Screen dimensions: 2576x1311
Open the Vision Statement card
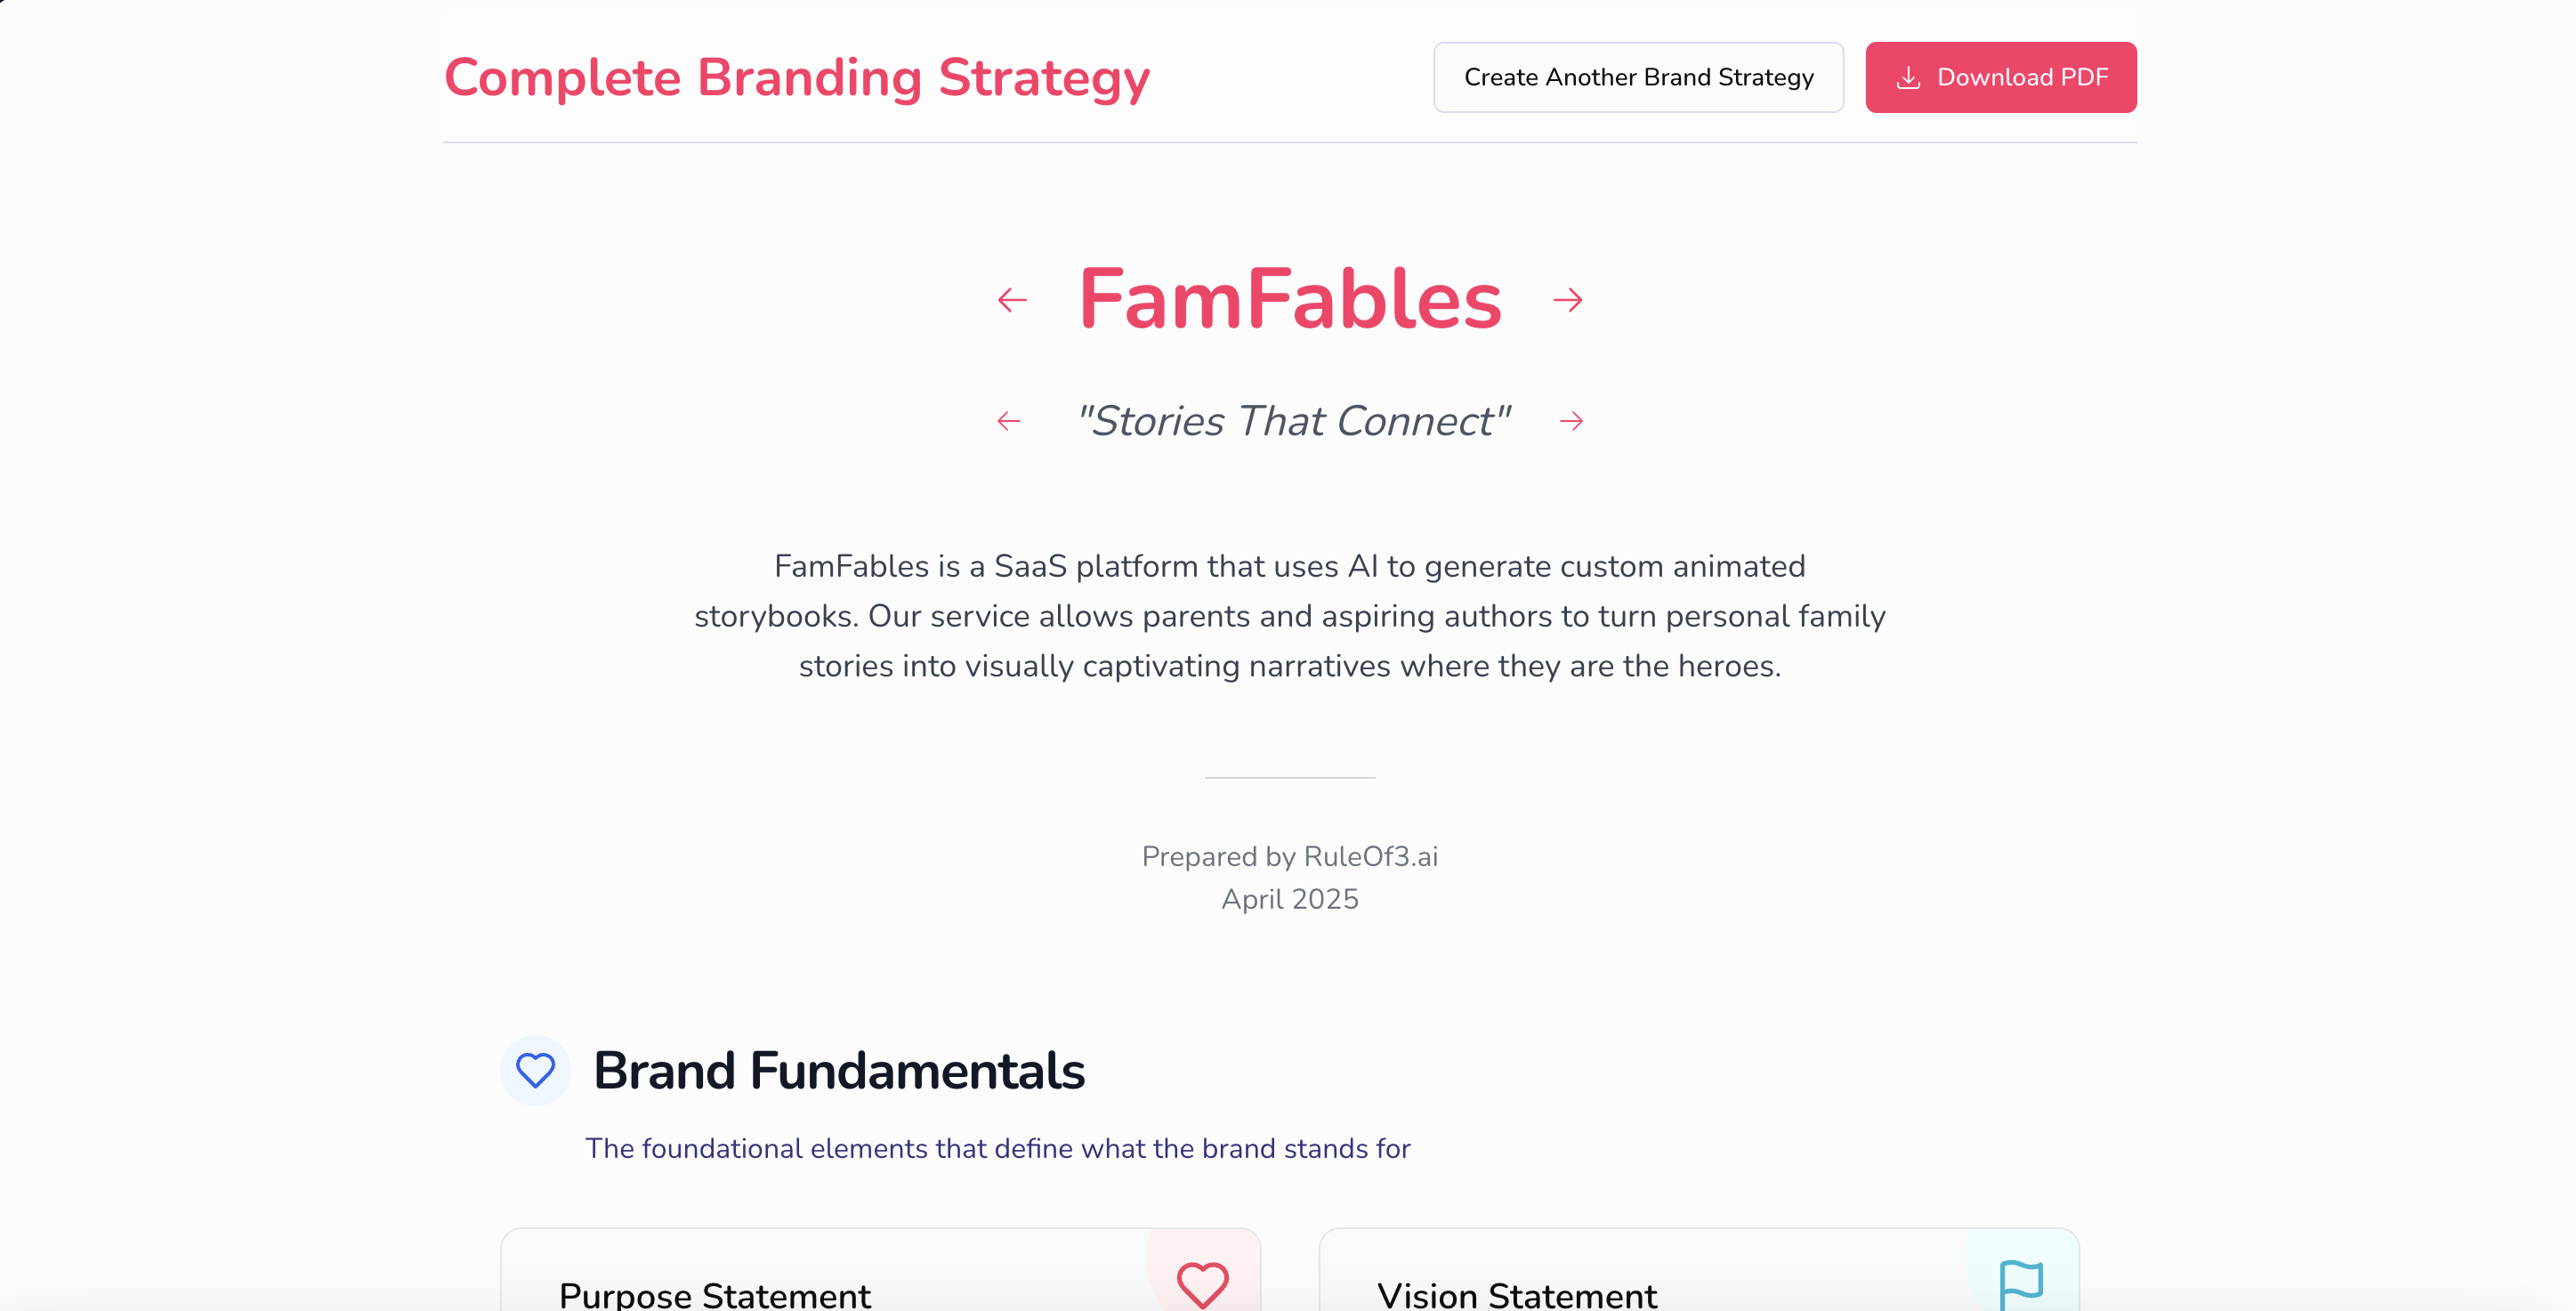pos(1517,1294)
